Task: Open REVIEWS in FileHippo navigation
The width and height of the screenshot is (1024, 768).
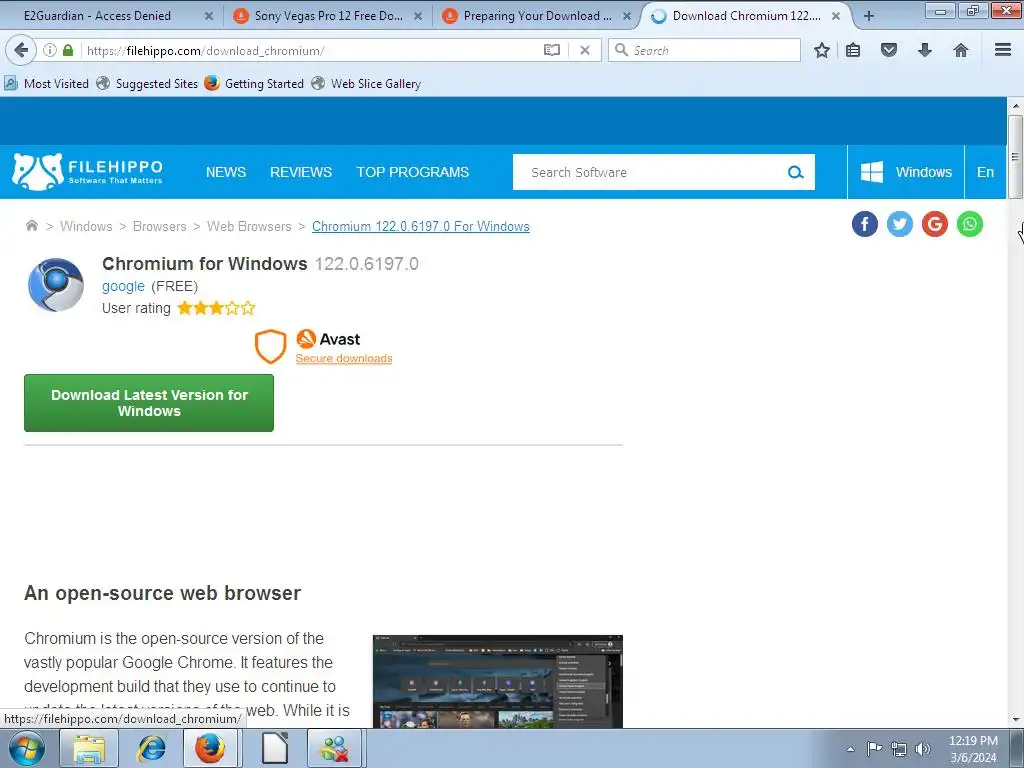Action: pos(301,172)
